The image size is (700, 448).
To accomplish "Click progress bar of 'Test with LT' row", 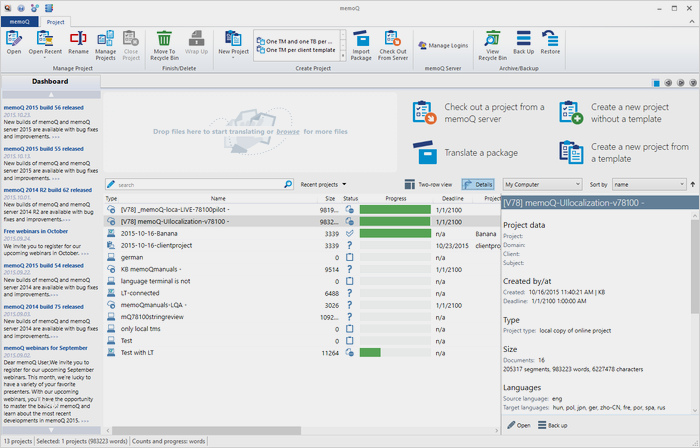I will coord(395,353).
